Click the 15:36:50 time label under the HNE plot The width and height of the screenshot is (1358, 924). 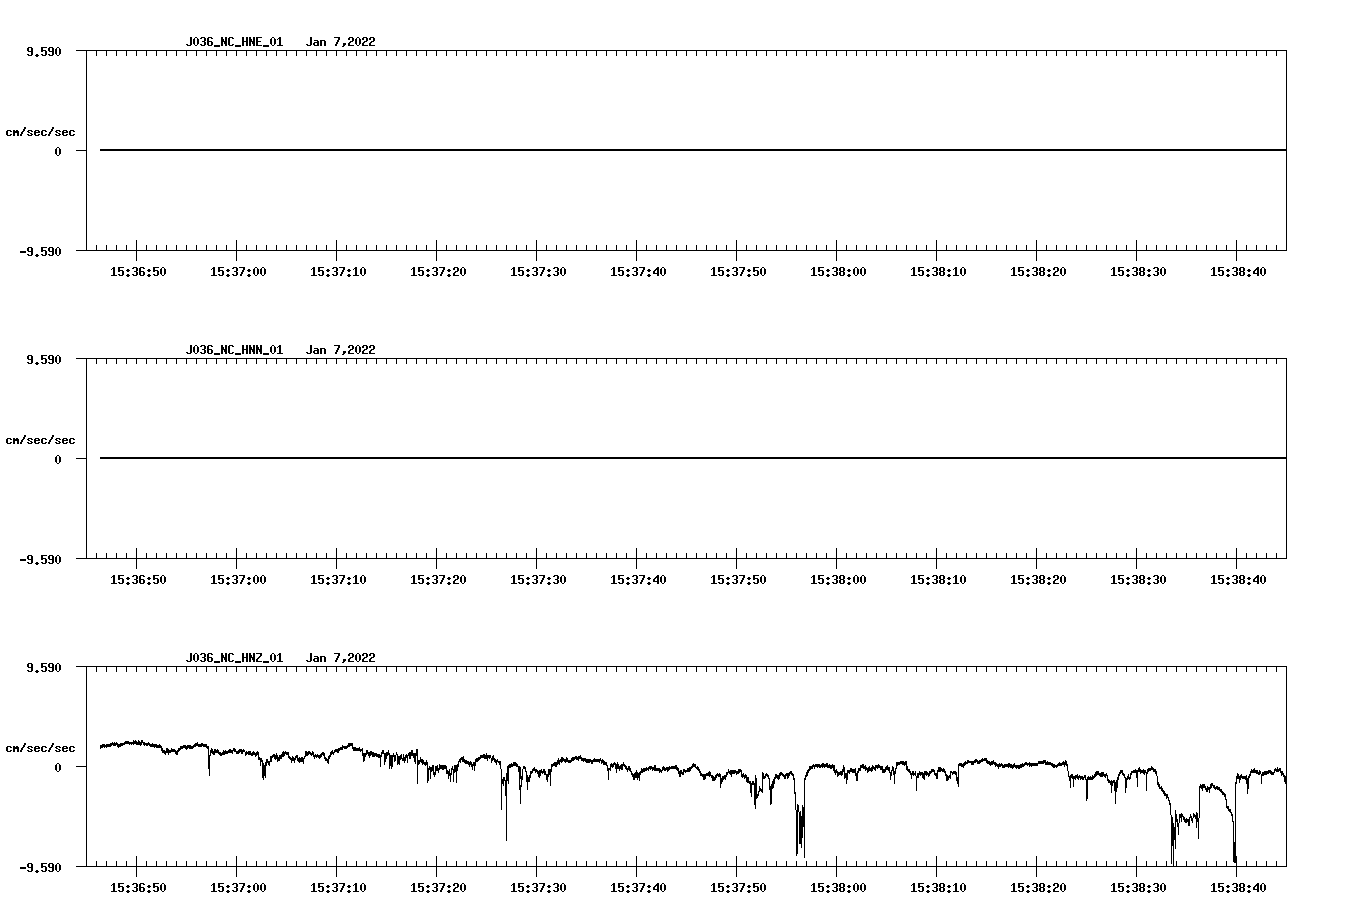point(138,272)
